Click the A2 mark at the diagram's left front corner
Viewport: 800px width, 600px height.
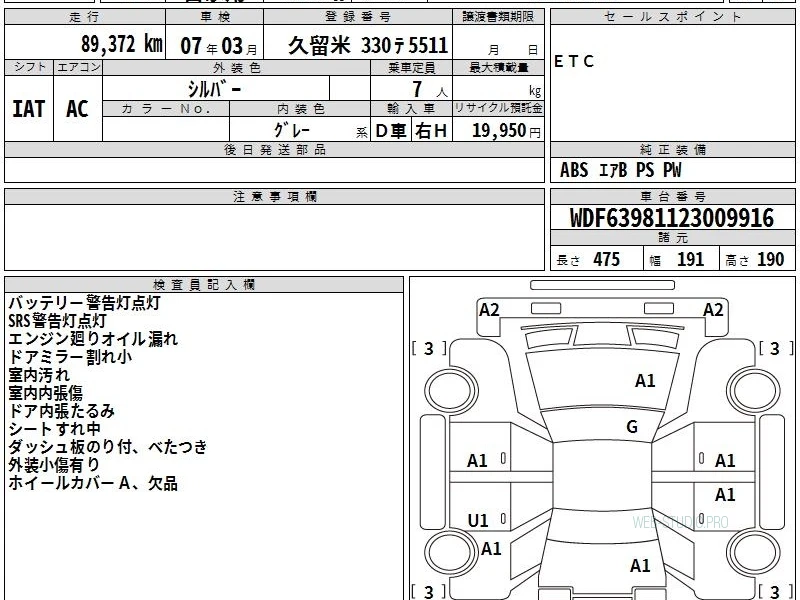tap(489, 310)
